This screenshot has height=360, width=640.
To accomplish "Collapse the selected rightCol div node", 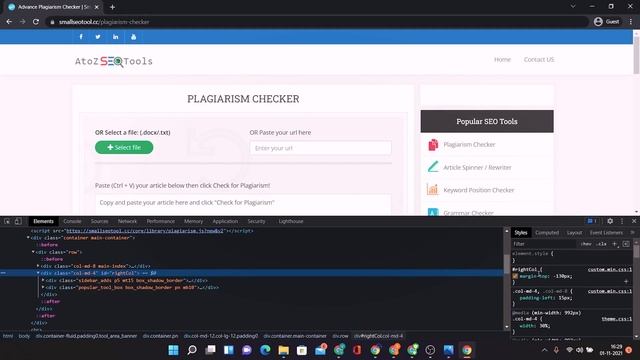I will click(x=38, y=273).
